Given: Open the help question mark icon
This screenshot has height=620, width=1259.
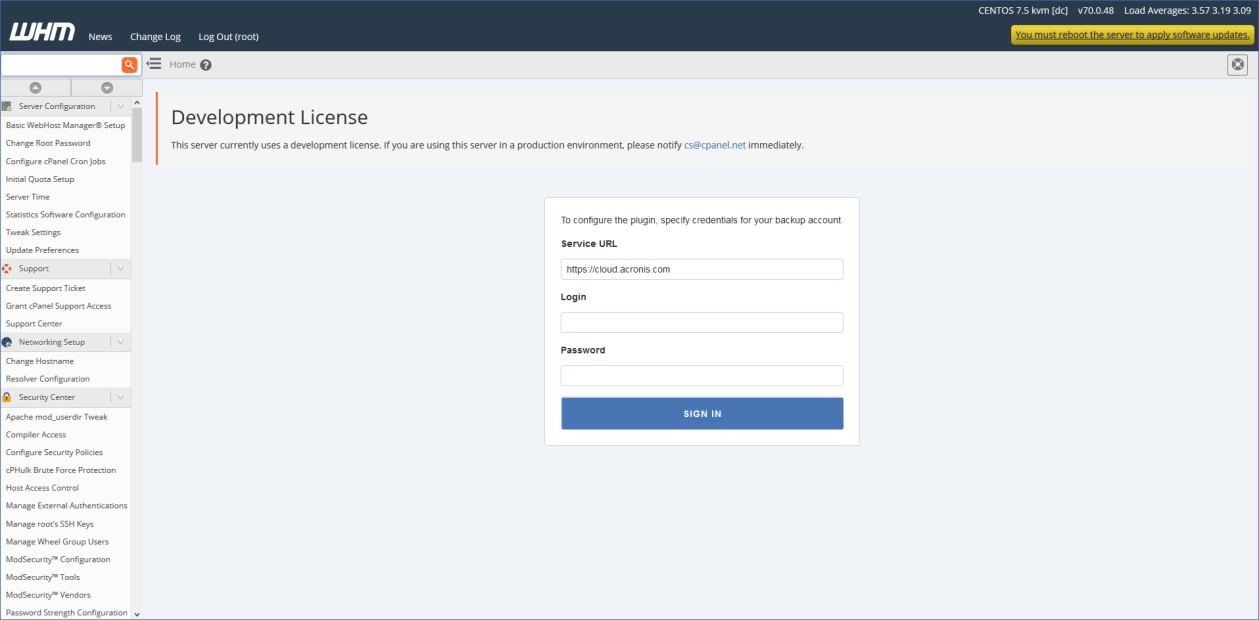Looking at the screenshot, I should [206, 65].
